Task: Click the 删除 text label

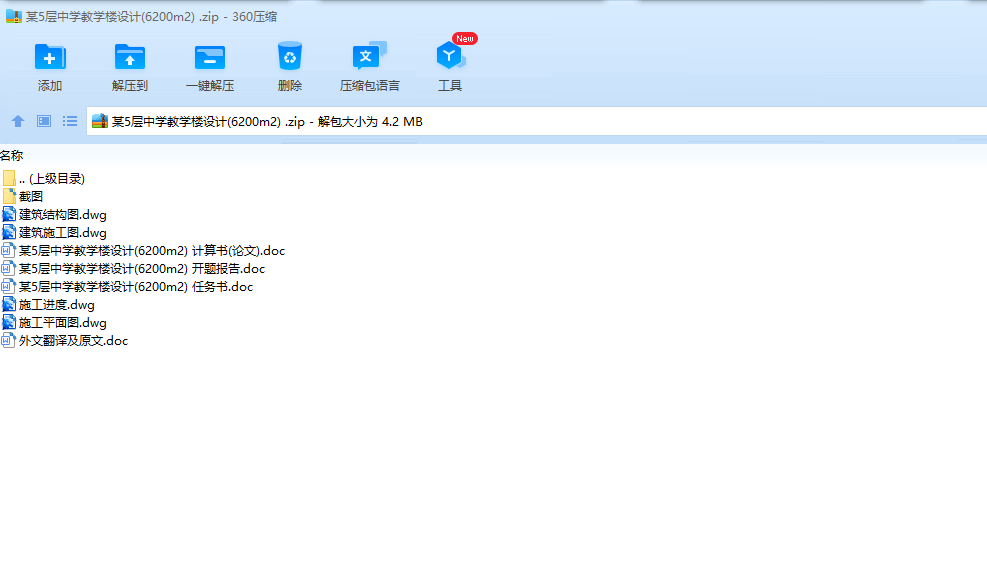Action: [x=290, y=86]
